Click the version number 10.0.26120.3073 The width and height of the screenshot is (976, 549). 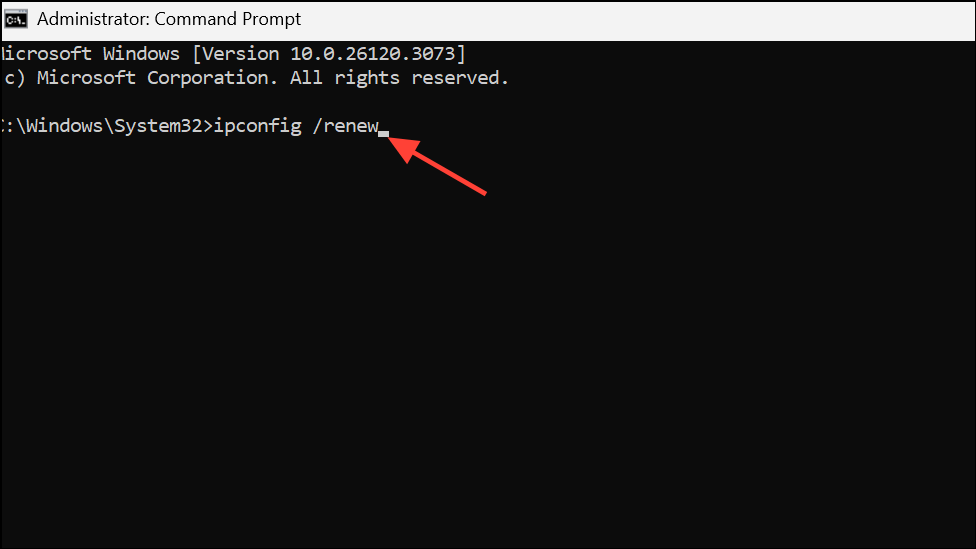point(373,54)
